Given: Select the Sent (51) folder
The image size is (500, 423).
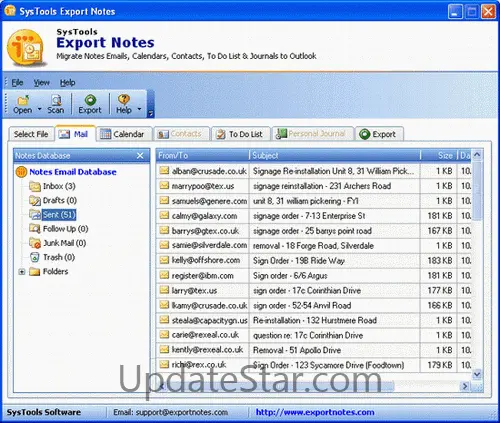Looking at the screenshot, I should coord(59,215).
